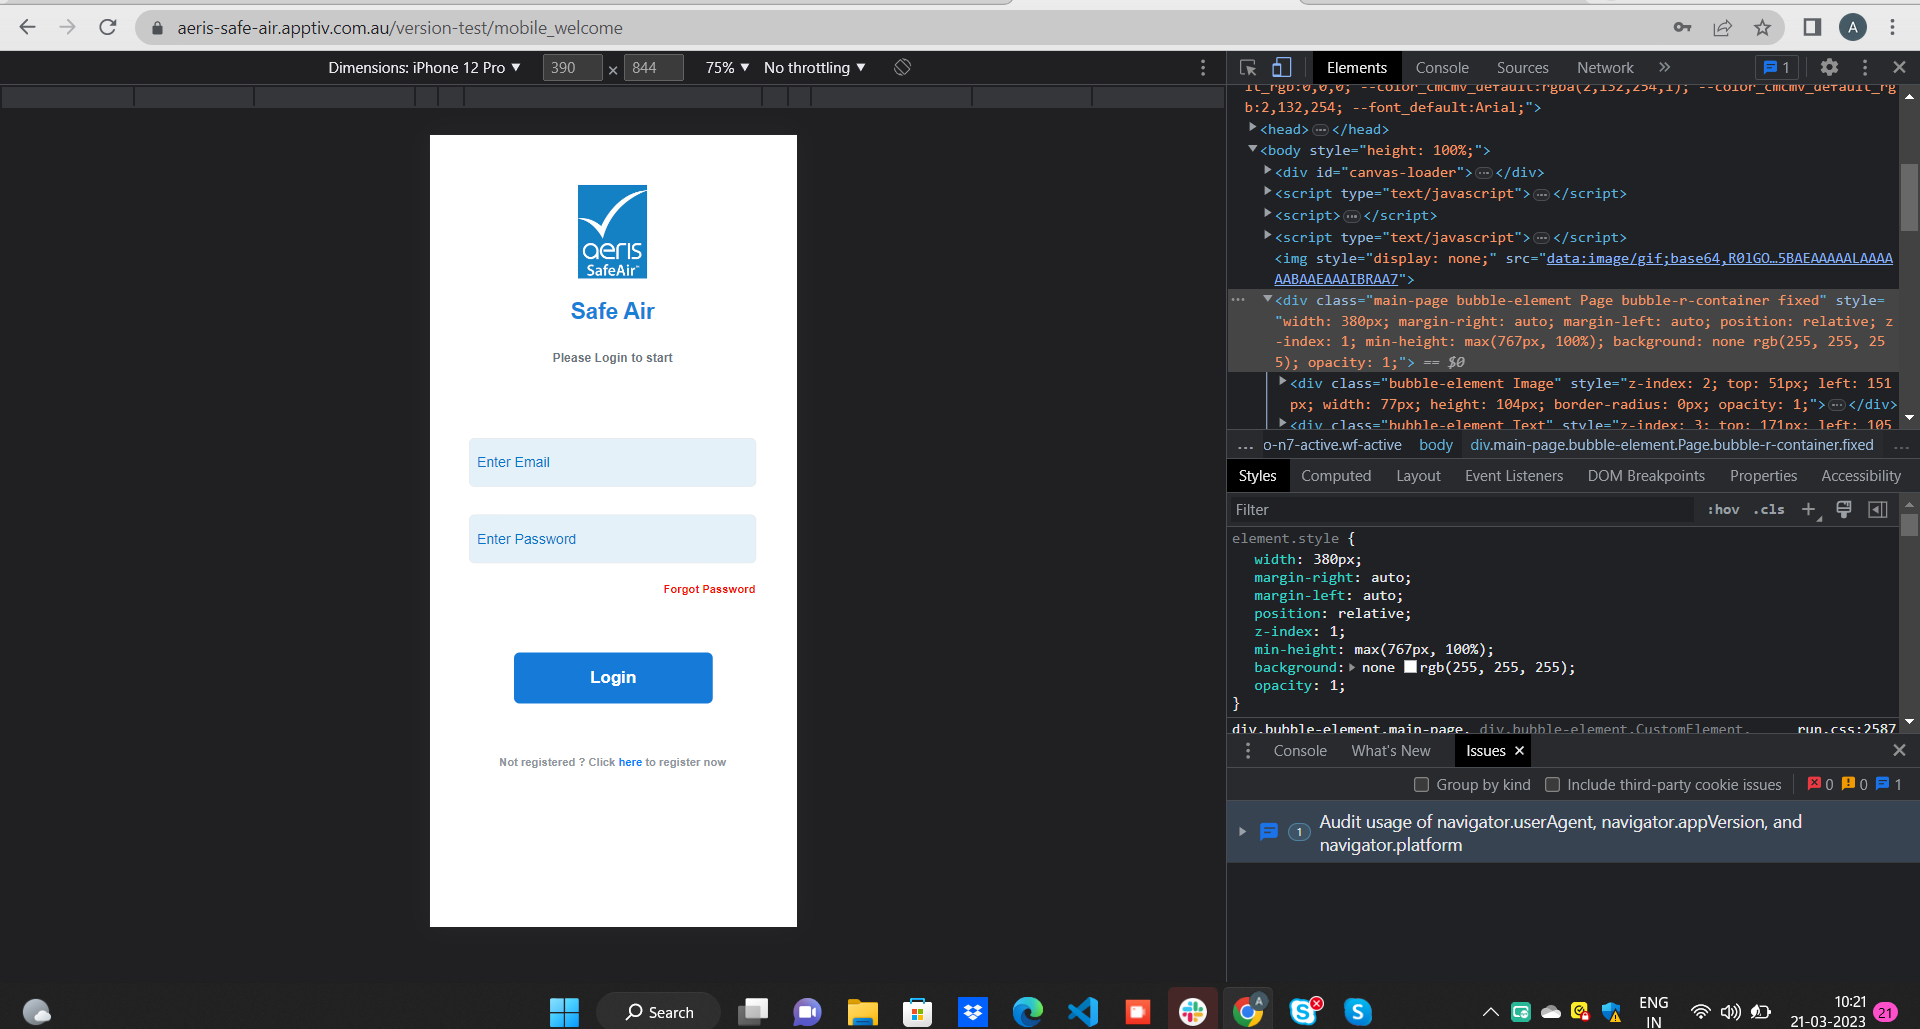Toggle element state :hov panel
1920x1029 pixels.
pyautogui.click(x=1723, y=509)
